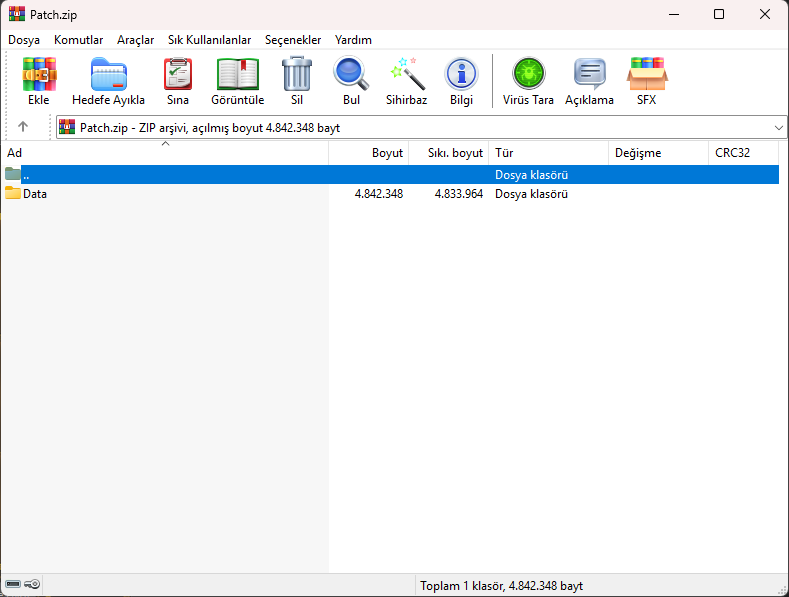
Task: Click packed size value 4.833.964
Action: [x=459, y=194]
